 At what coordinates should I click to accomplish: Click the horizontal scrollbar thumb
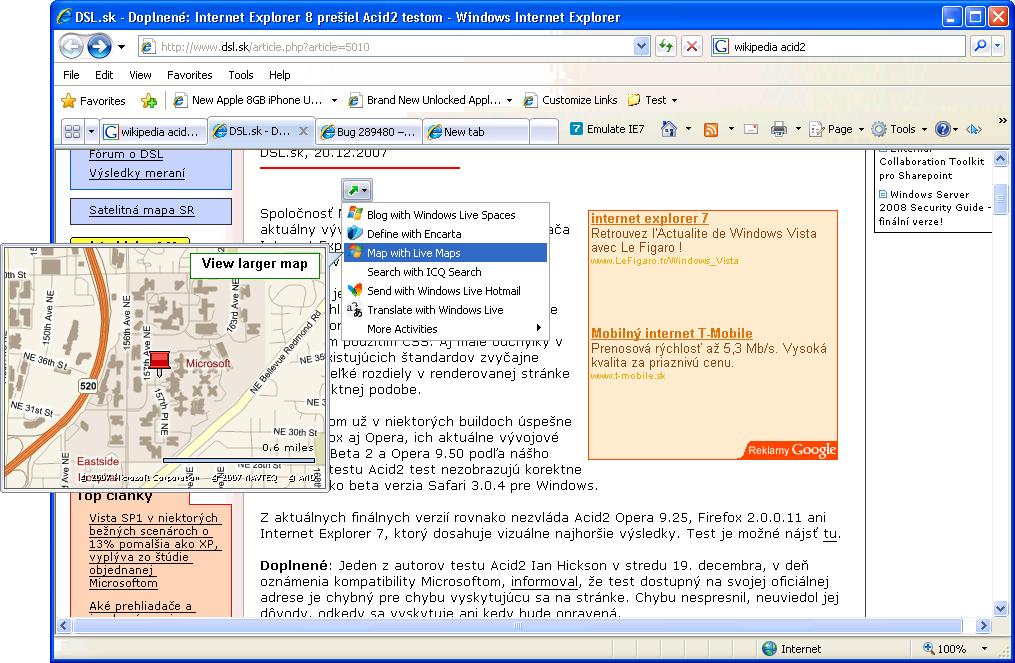[517, 625]
